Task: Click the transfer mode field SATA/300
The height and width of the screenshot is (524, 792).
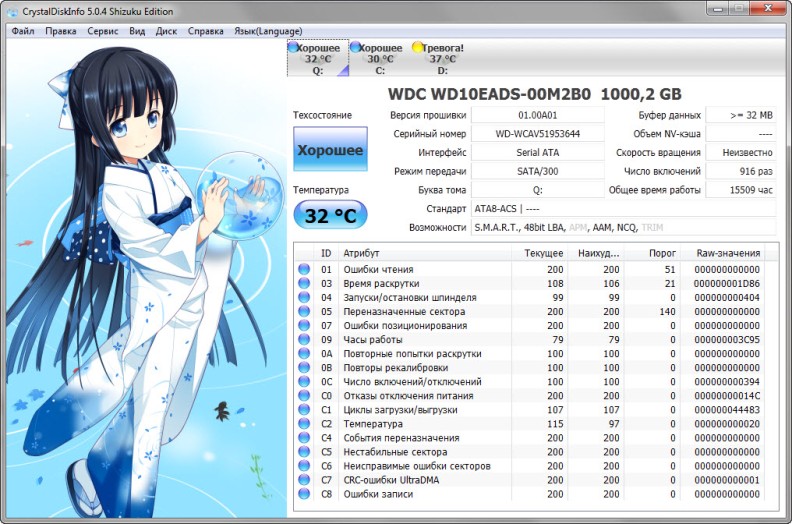Action: pyautogui.click(x=537, y=171)
